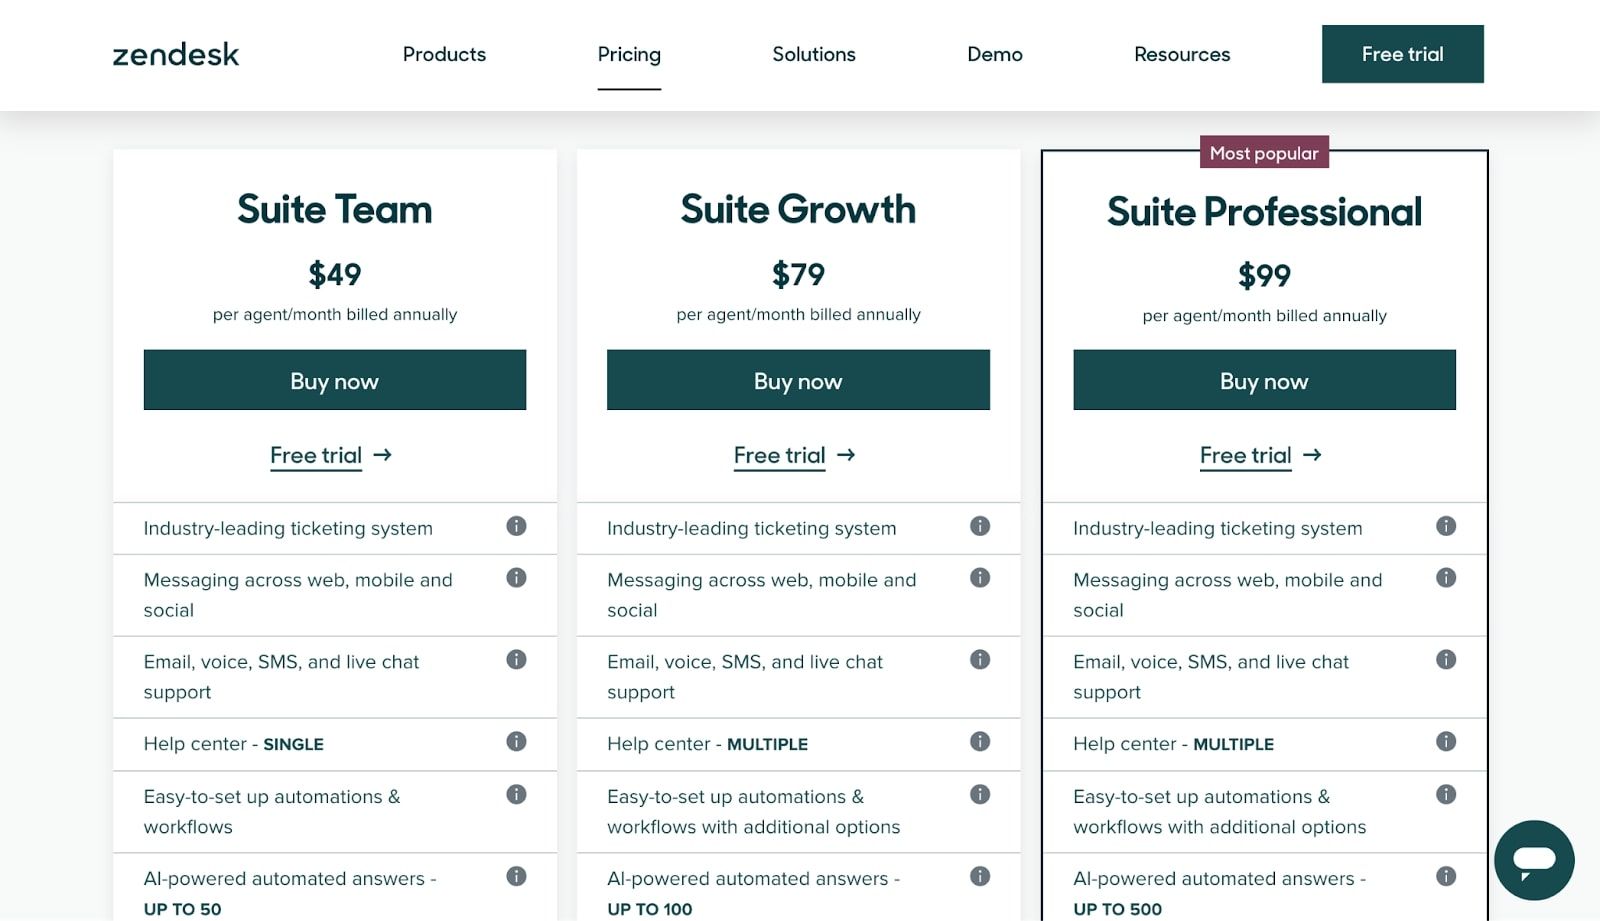Select the Pricing tab in navigation
This screenshot has height=921, width=1600.
629,54
